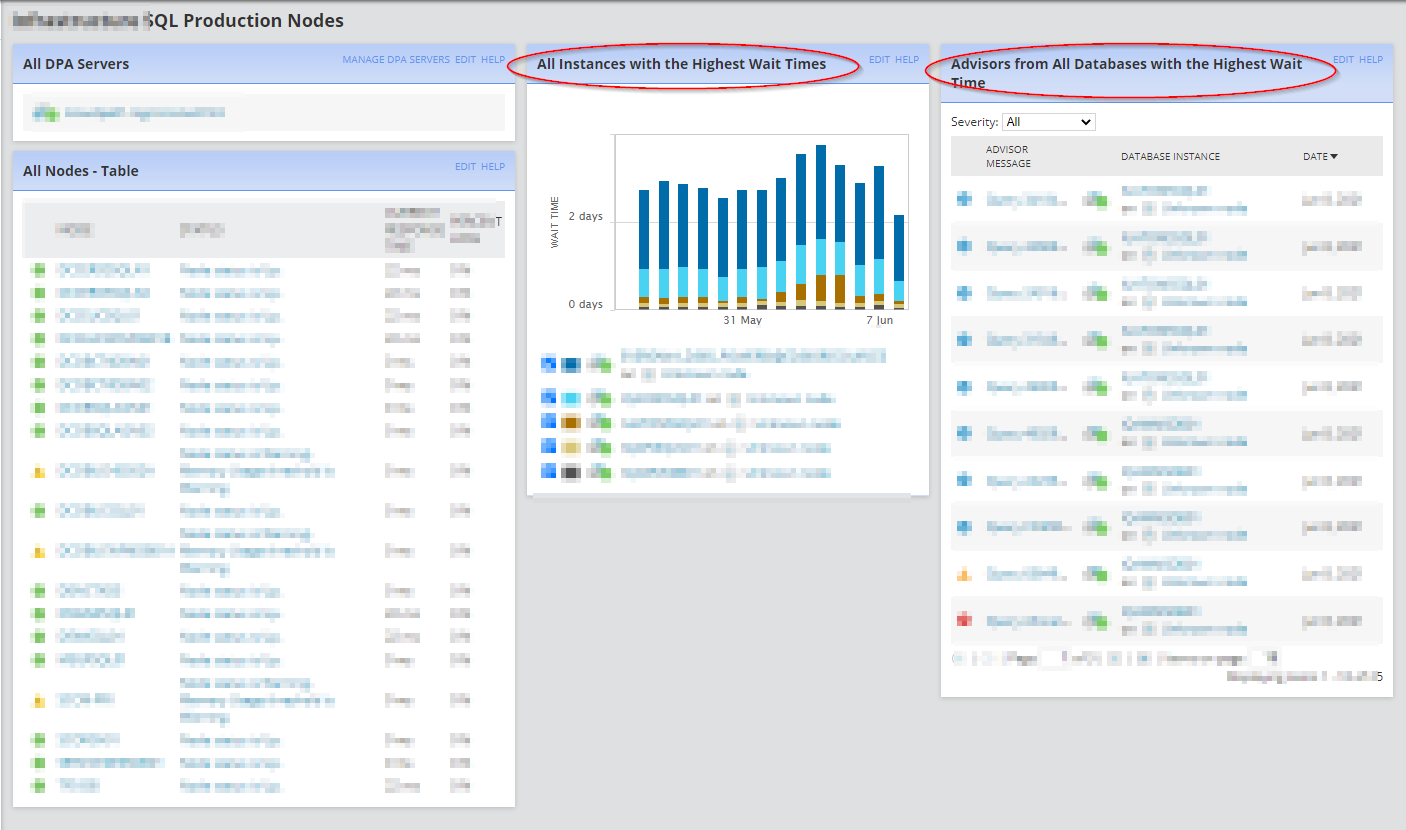
Task: Click HELP on Highest Wait Times instances panel
Action: pyautogui.click(x=907, y=60)
